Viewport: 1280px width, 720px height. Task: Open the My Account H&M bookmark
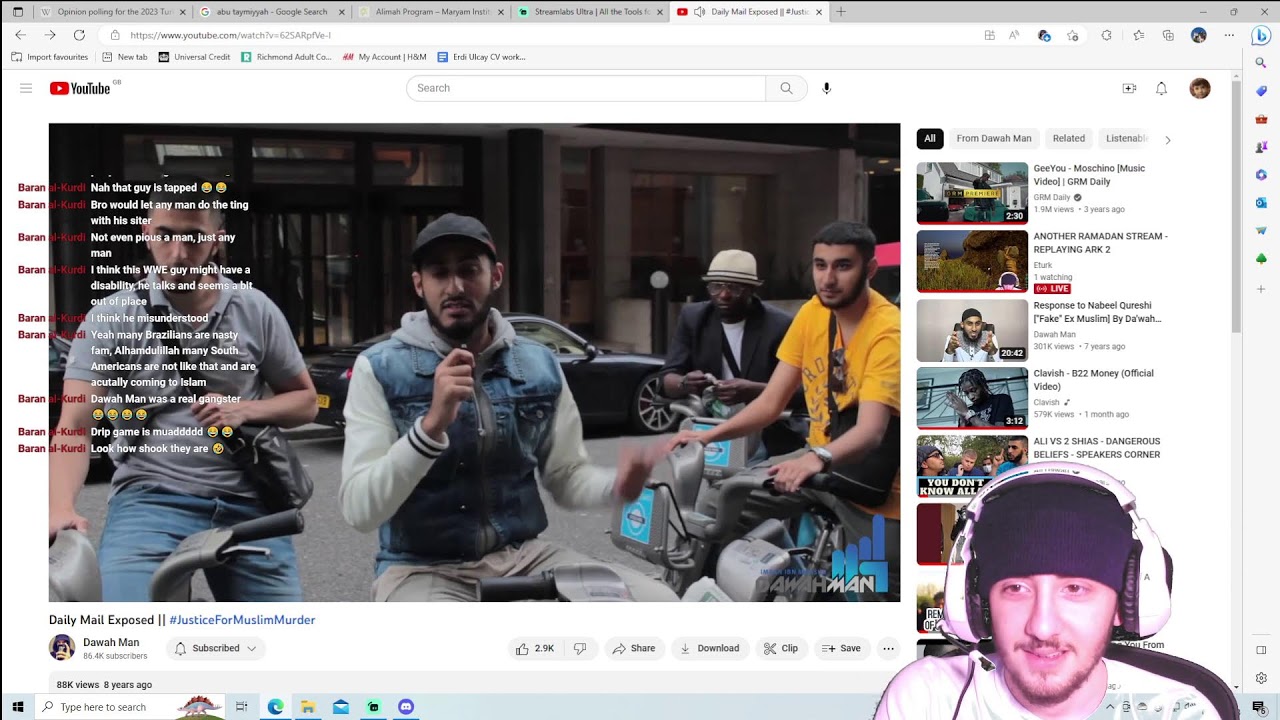(384, 57)
